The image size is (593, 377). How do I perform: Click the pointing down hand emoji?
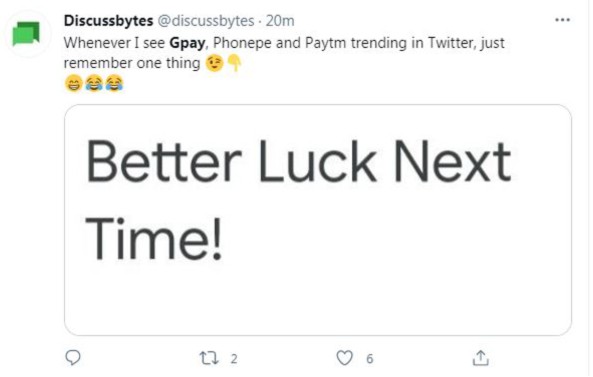[234, 63]
